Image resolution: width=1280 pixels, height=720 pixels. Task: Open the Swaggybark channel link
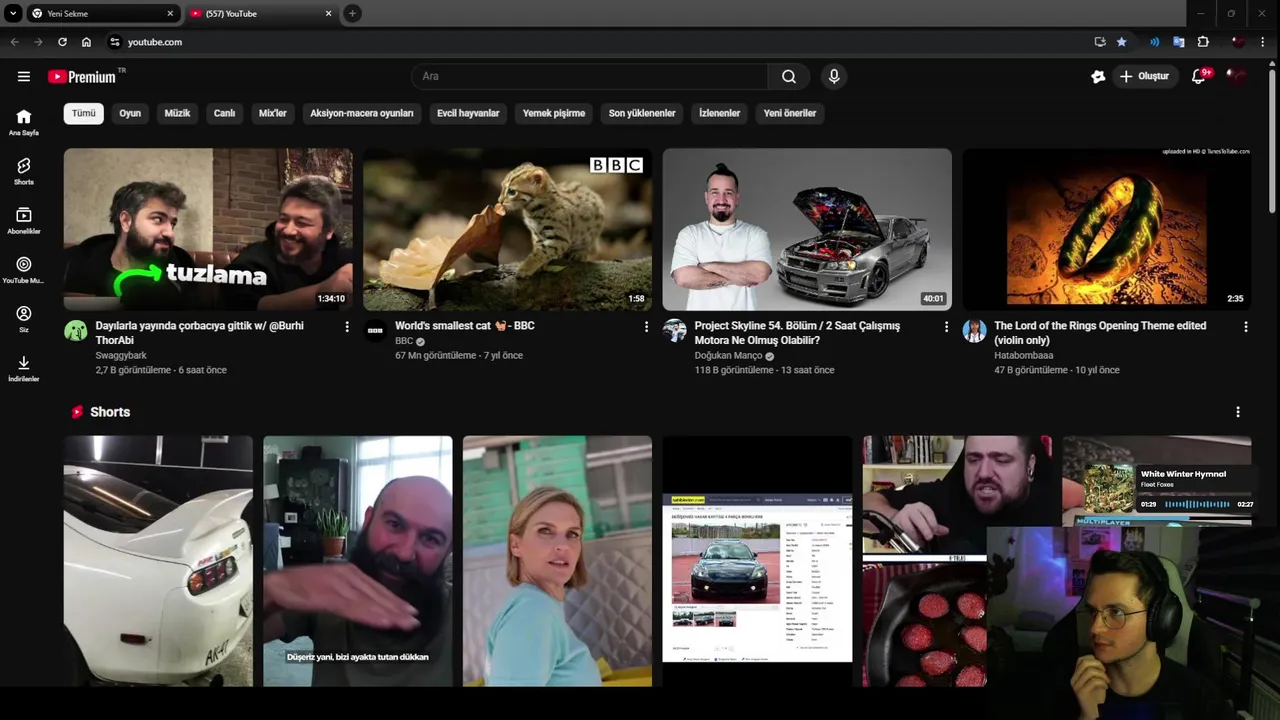click(121, 355)
